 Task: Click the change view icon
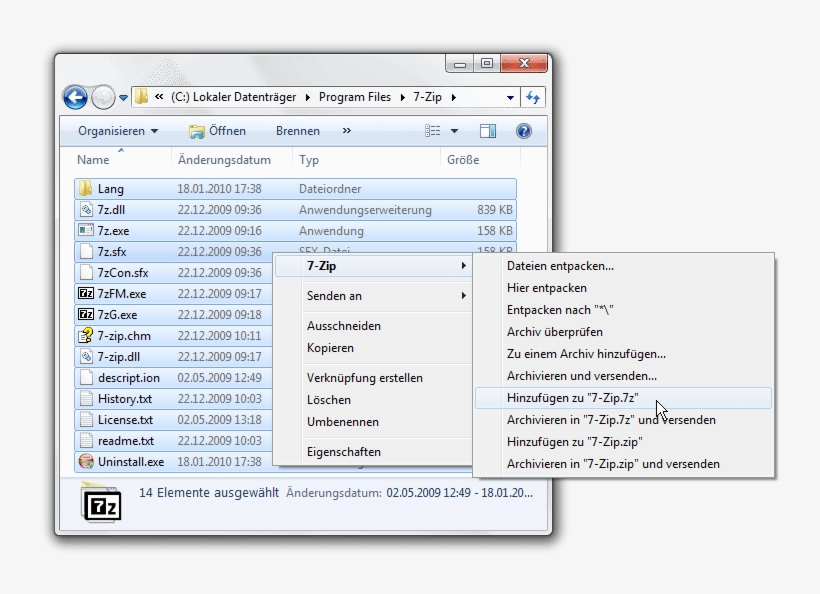point(432,131)
